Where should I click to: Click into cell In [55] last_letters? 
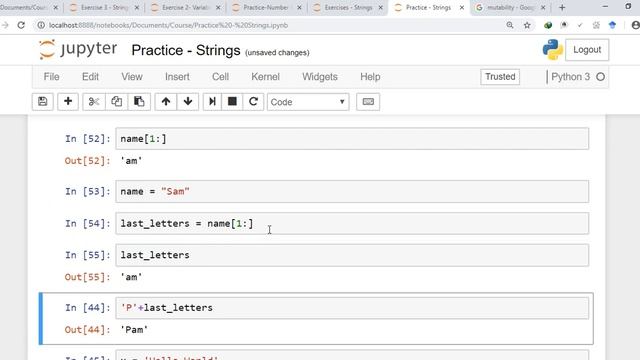pos(352,255)
